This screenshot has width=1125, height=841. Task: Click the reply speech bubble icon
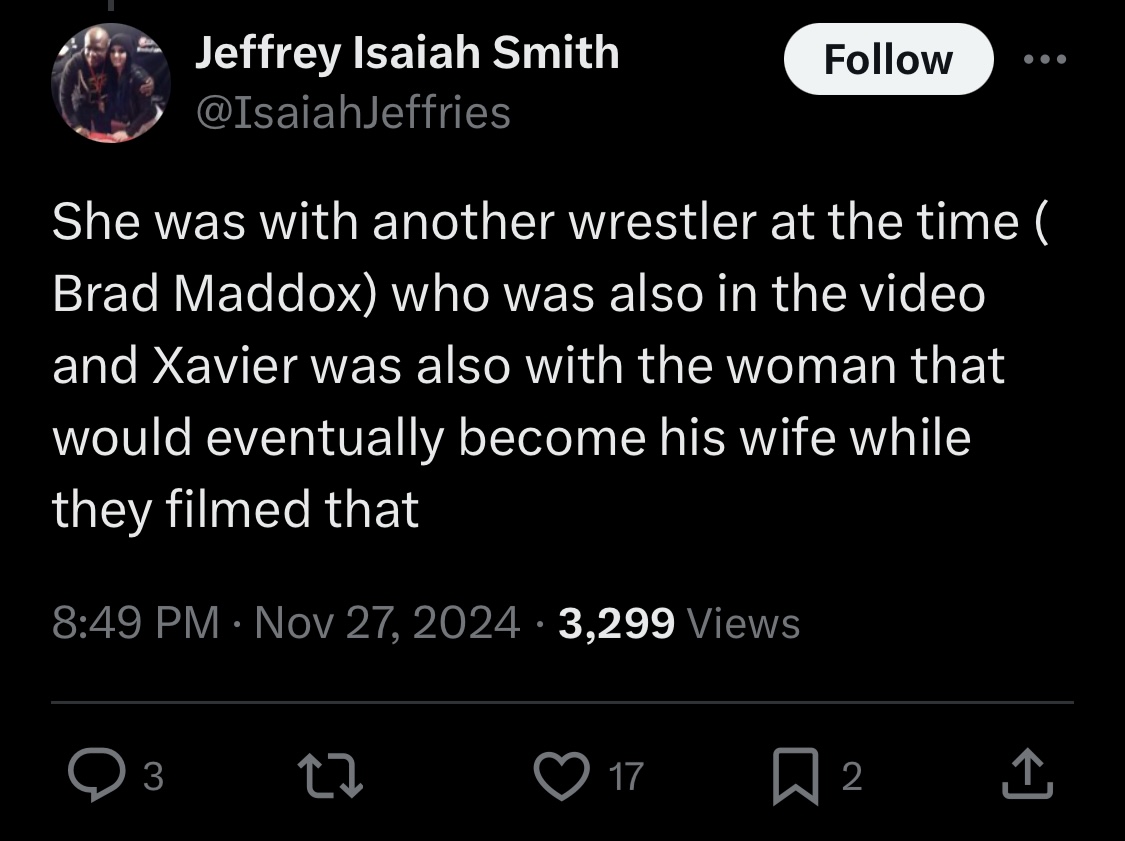coord(94,777)
